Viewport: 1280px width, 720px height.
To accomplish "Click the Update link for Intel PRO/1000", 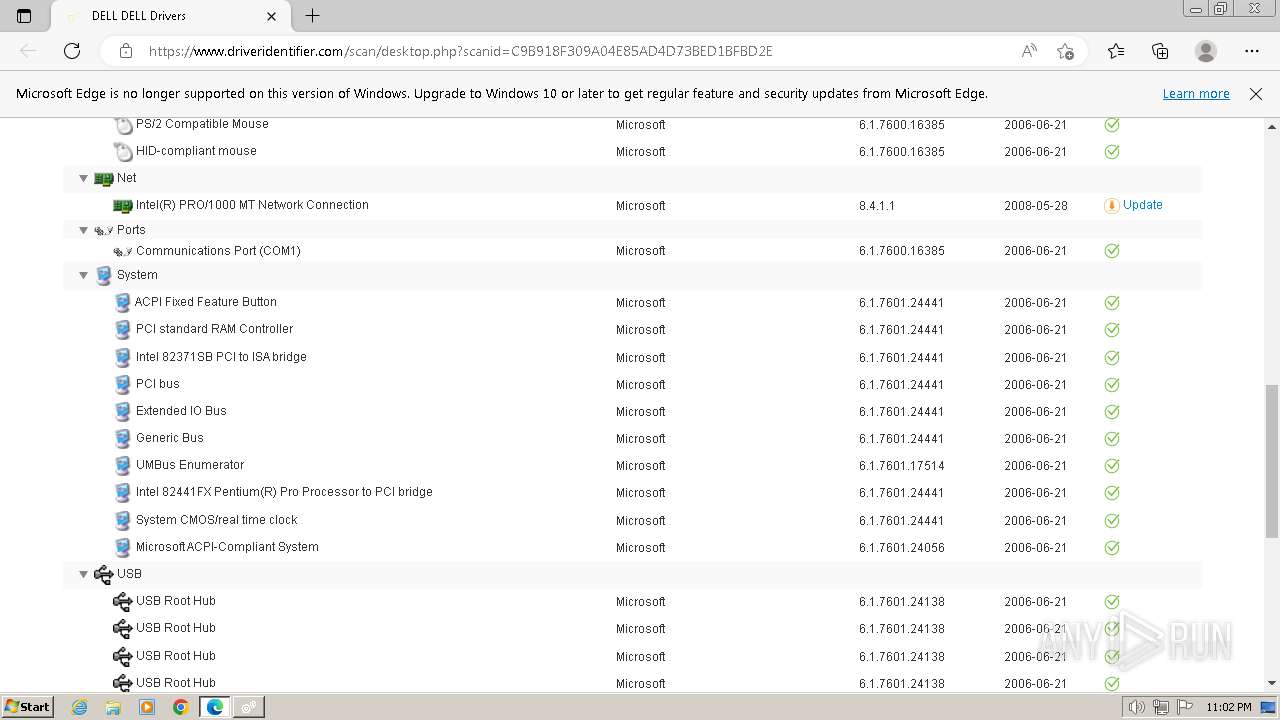I will tap(1142, 205).
